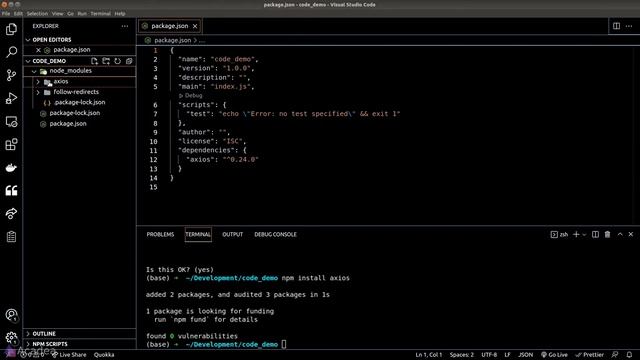Open the Run menu
Image resolution: width=640 pixels, height=360 pixels.
coord(82,13)
